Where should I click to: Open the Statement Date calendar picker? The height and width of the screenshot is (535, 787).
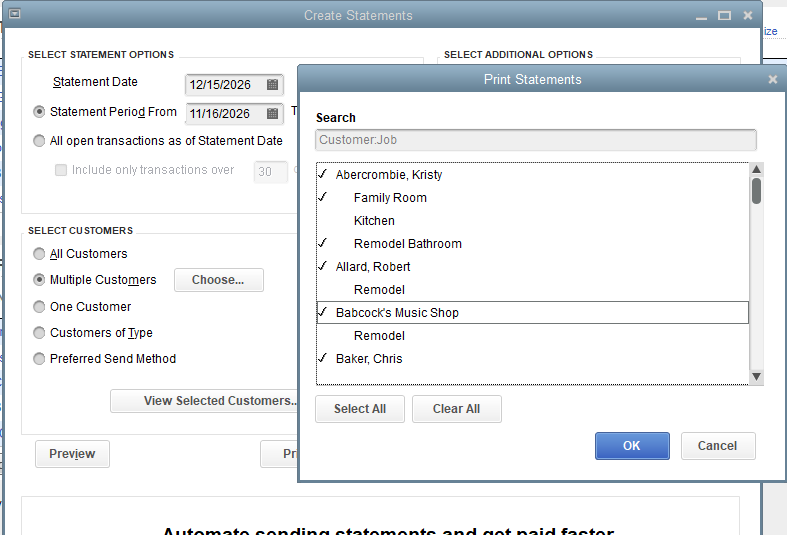pos(272,85)
